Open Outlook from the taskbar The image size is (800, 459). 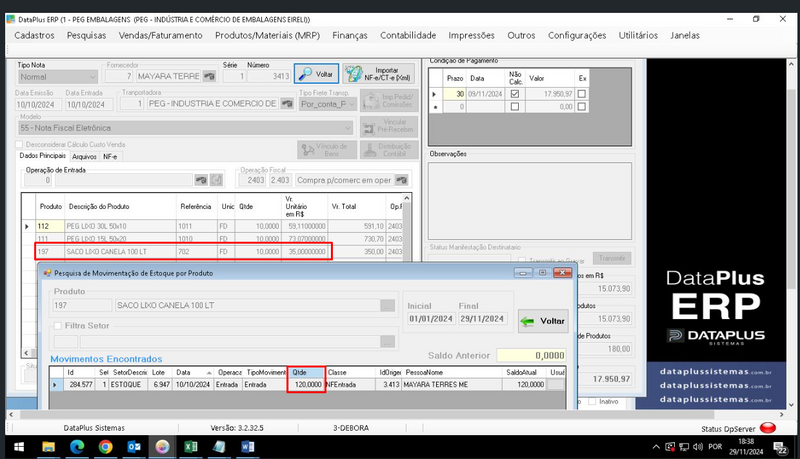pos(134,447)
